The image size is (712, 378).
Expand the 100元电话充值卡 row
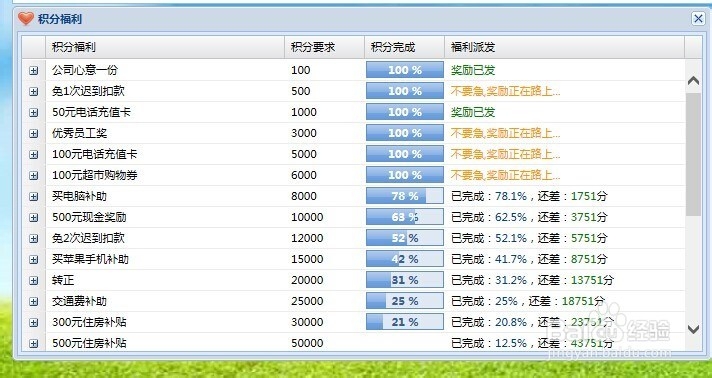click(x=34, y=154)
